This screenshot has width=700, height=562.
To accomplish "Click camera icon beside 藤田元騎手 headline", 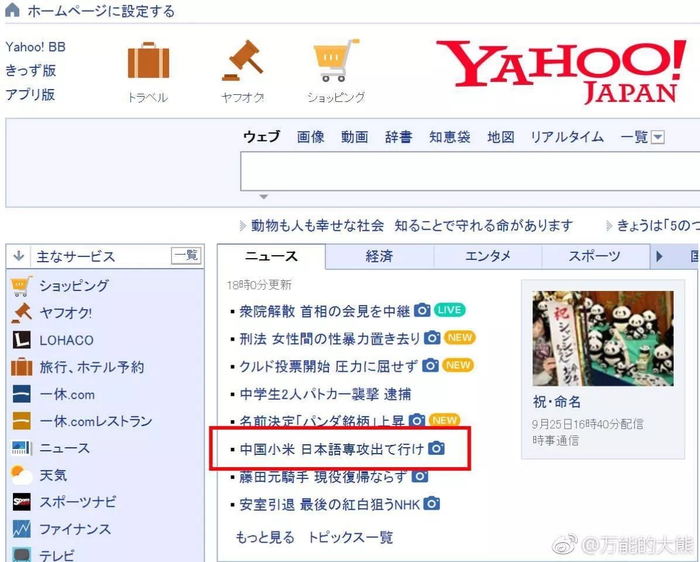I will pyautogui.click(x=420, y=476).
